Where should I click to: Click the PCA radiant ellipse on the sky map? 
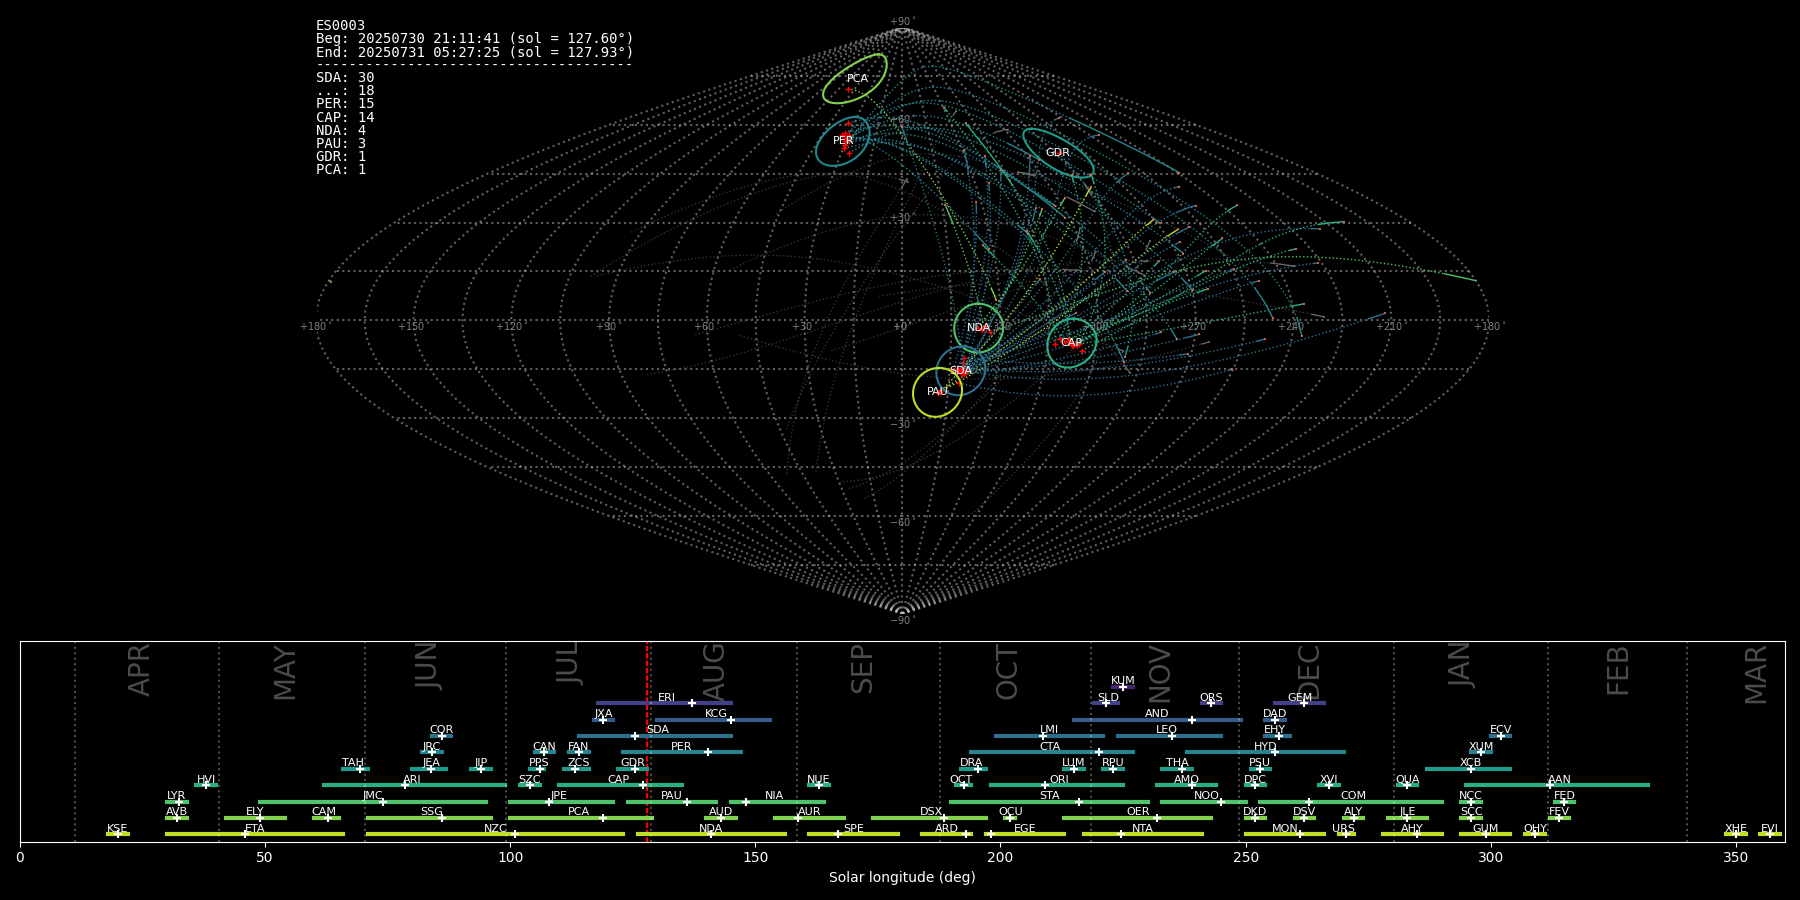855,79
